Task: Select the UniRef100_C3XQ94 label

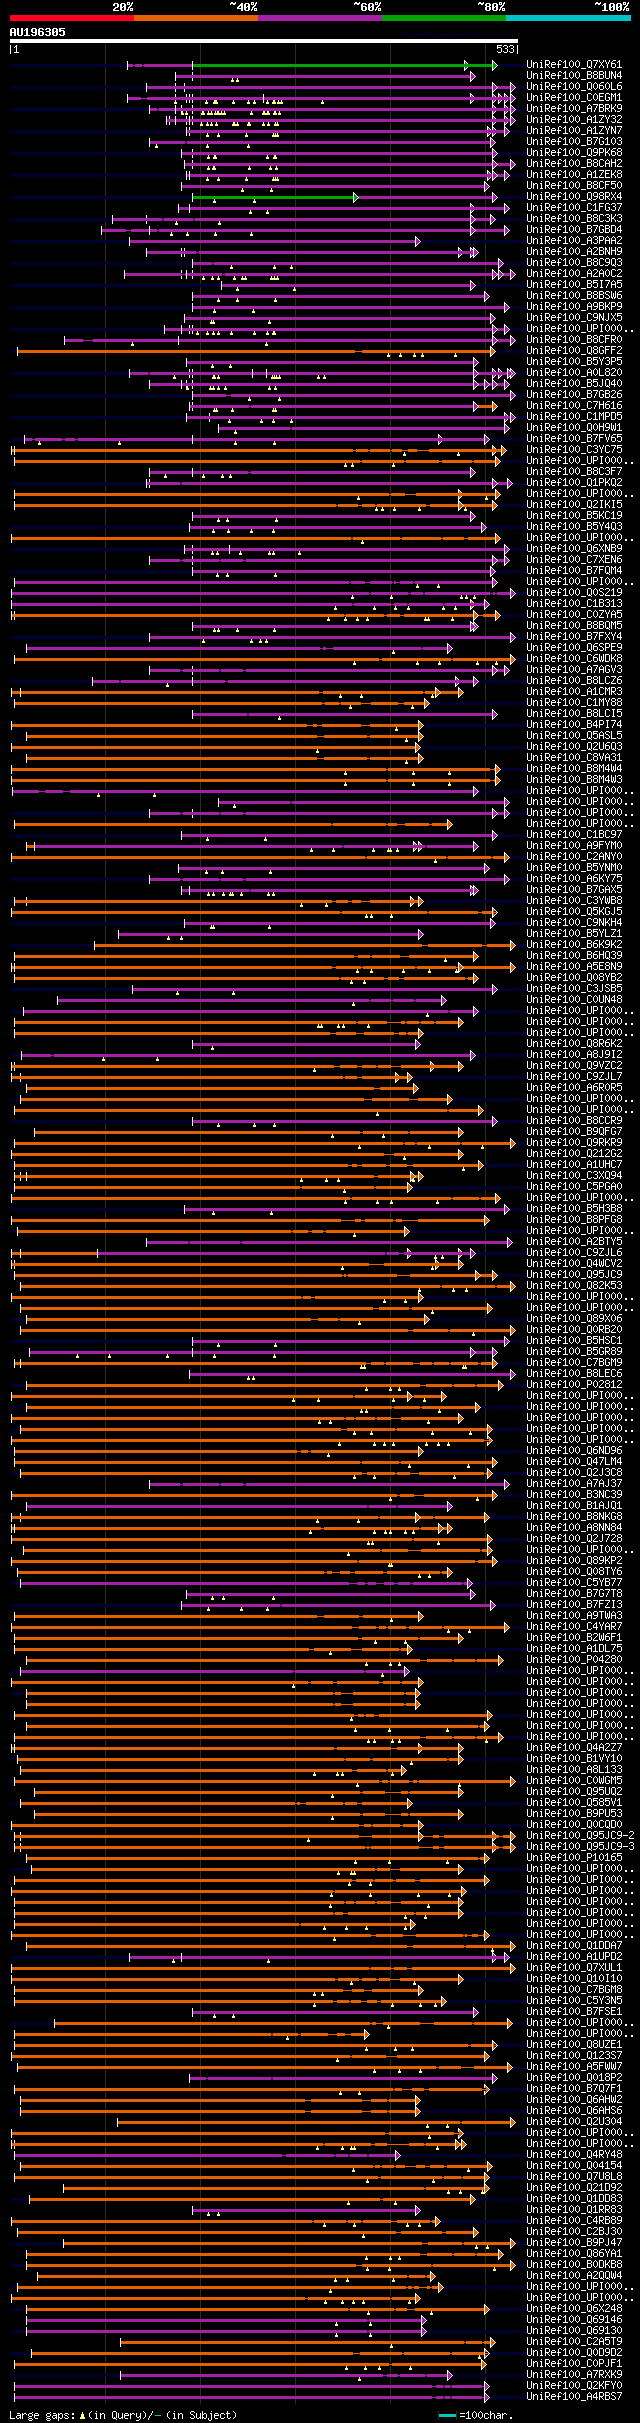Action: [574, 1176]
